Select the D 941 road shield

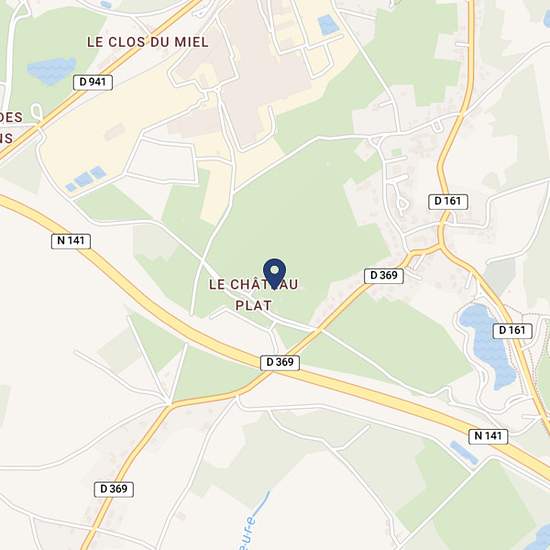pyautogui.click(x=93, y=82)
